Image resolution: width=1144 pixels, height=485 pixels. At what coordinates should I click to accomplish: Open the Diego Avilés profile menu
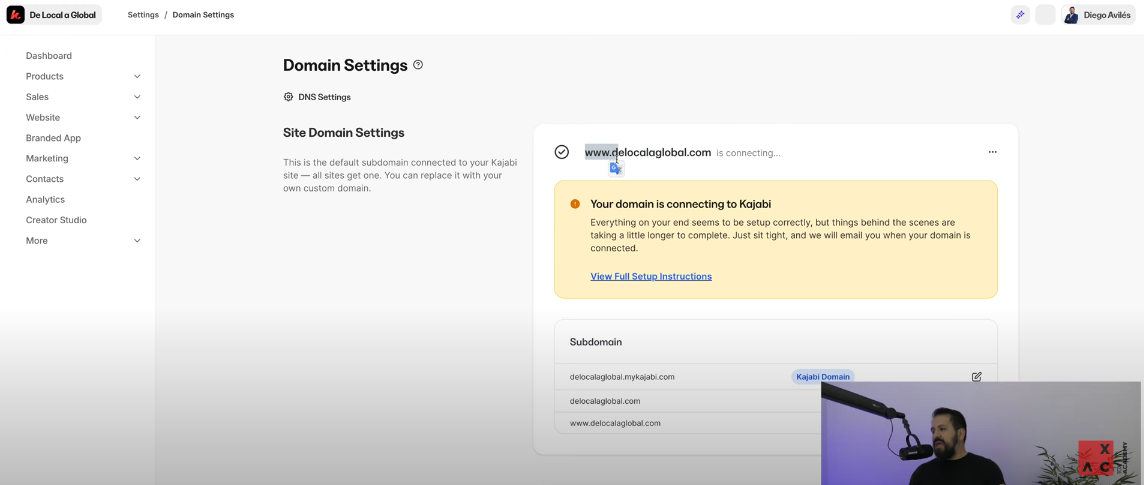1098,15
